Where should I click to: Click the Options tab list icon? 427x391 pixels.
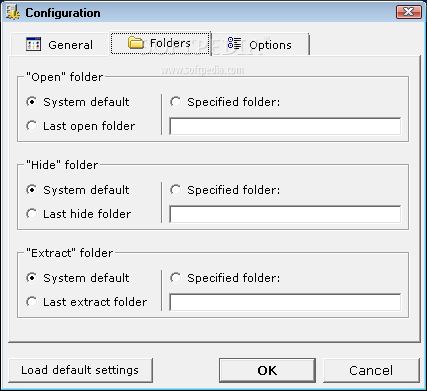point(234,43)
